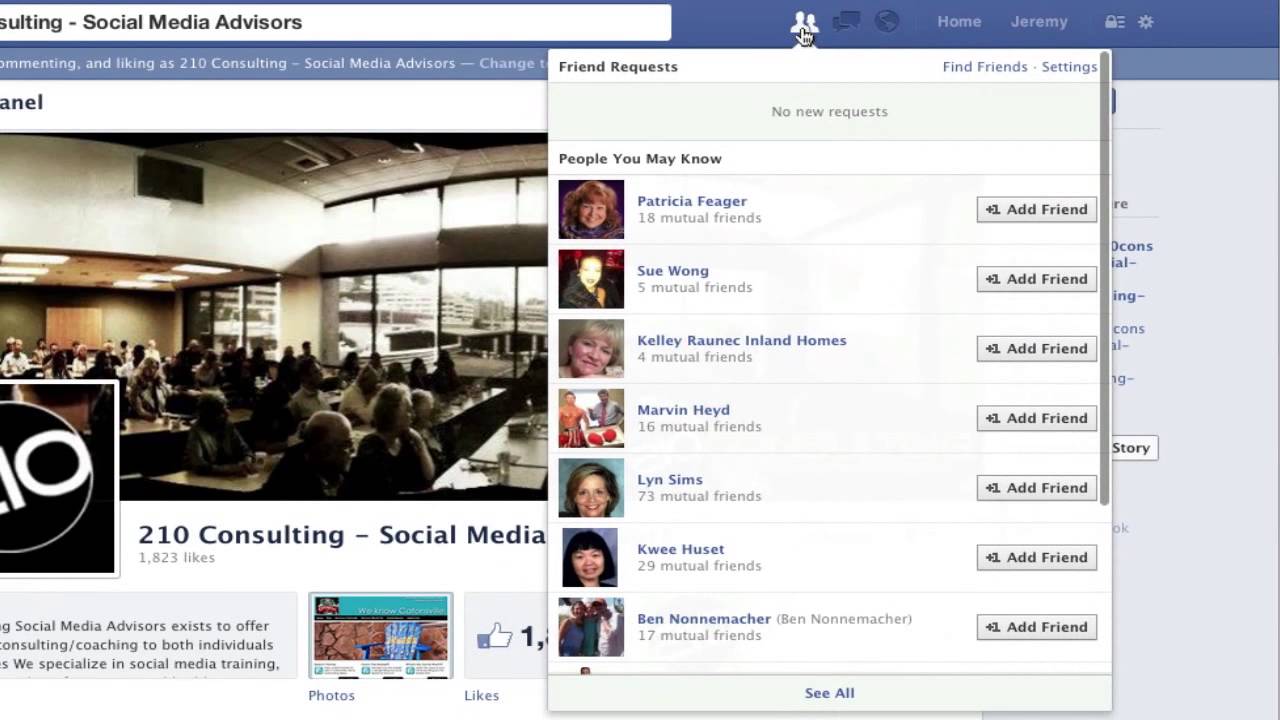The width and height of the screenshot is (1280, 720).
Task: Click Patricia Feager's profile photo
Action: pyautogui.click(x=591, y=209)
